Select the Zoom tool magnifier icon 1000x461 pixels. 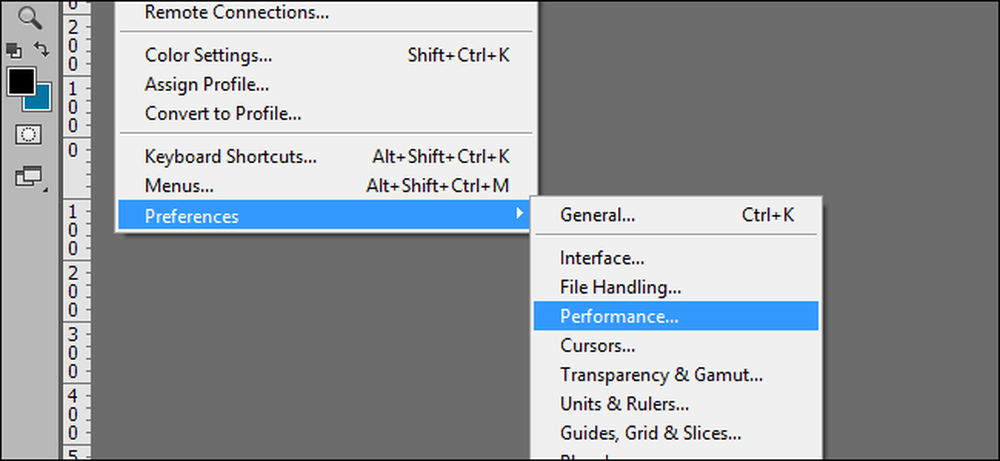pyautogui.click(x=30, y=17)
